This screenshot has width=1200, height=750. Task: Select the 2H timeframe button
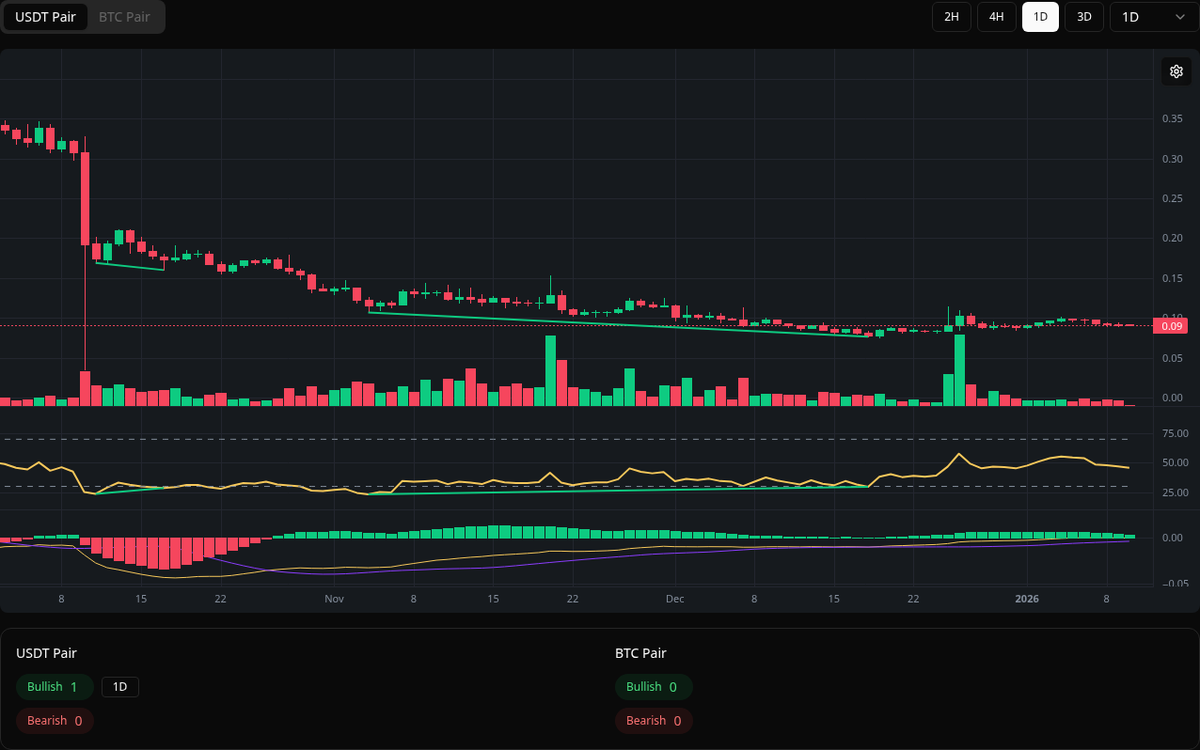click(951, 17)
